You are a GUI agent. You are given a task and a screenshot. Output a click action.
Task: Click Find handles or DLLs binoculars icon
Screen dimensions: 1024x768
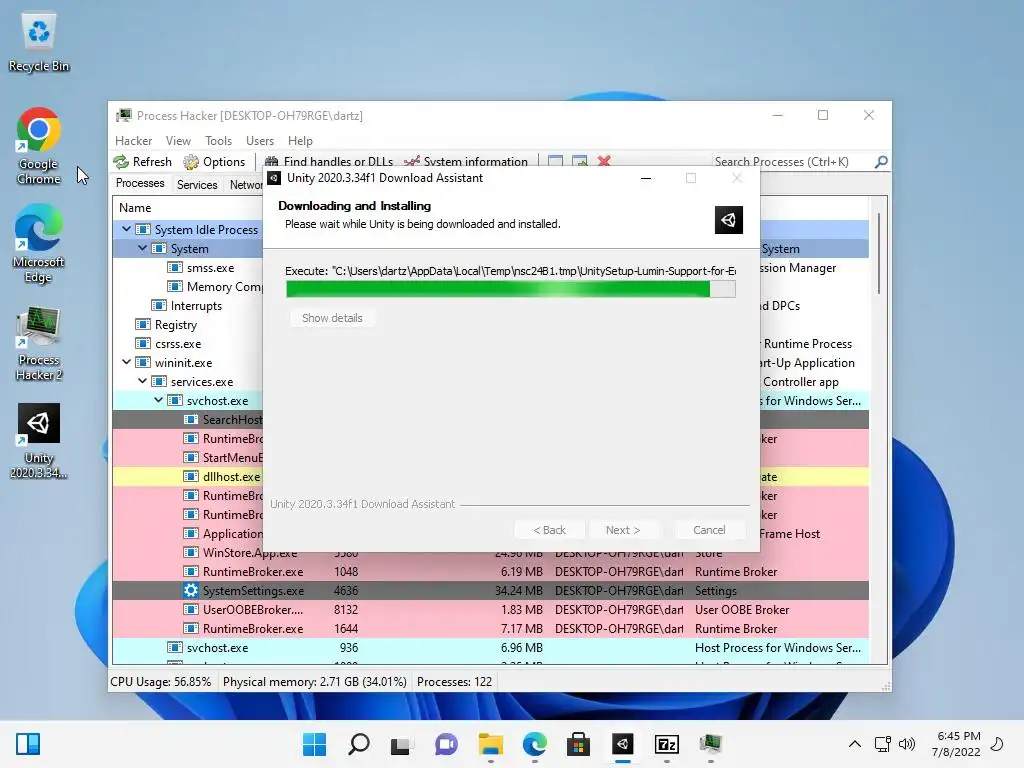[x=272, y=162]
